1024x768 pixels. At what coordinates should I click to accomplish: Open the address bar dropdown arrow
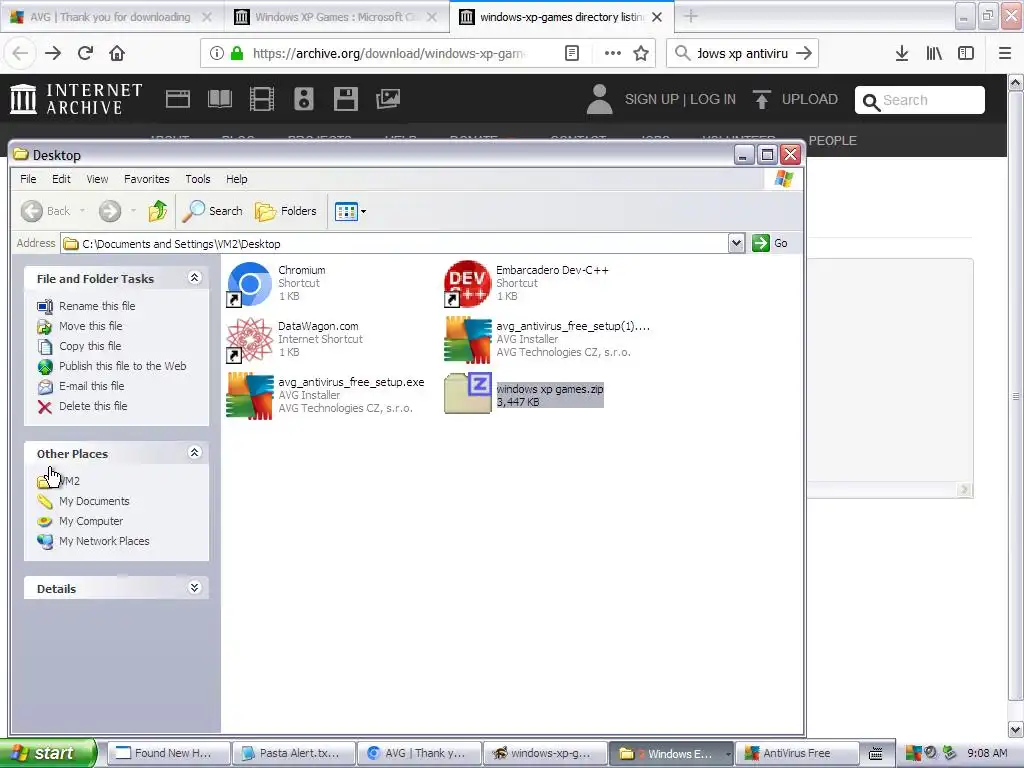tap(736, 244)
